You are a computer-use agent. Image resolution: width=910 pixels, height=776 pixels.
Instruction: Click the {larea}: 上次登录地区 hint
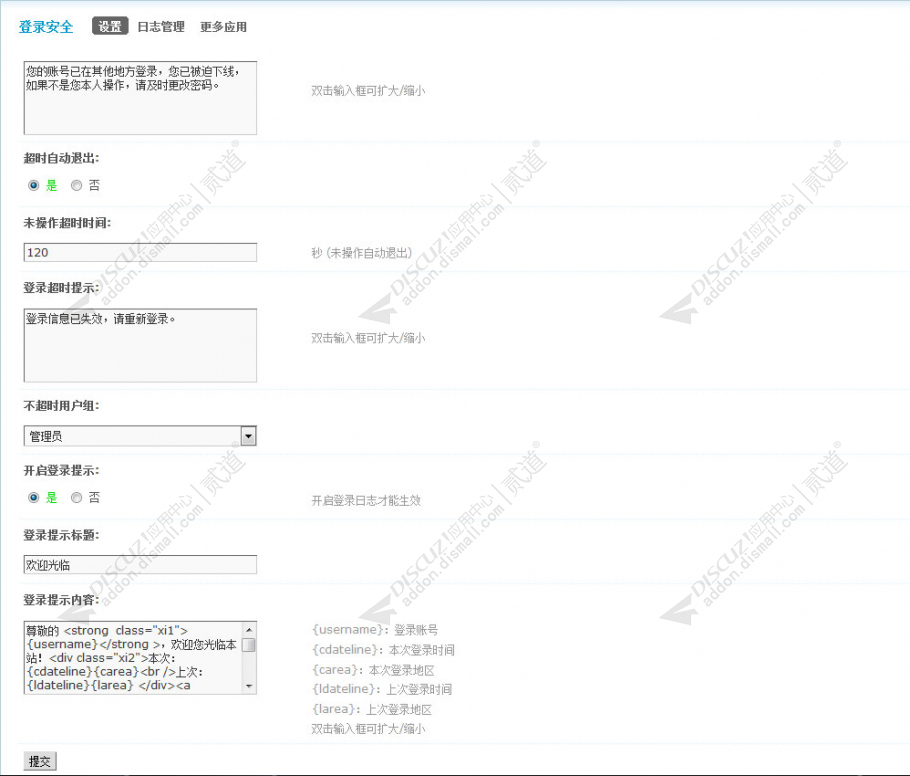(x=371, y=709)
